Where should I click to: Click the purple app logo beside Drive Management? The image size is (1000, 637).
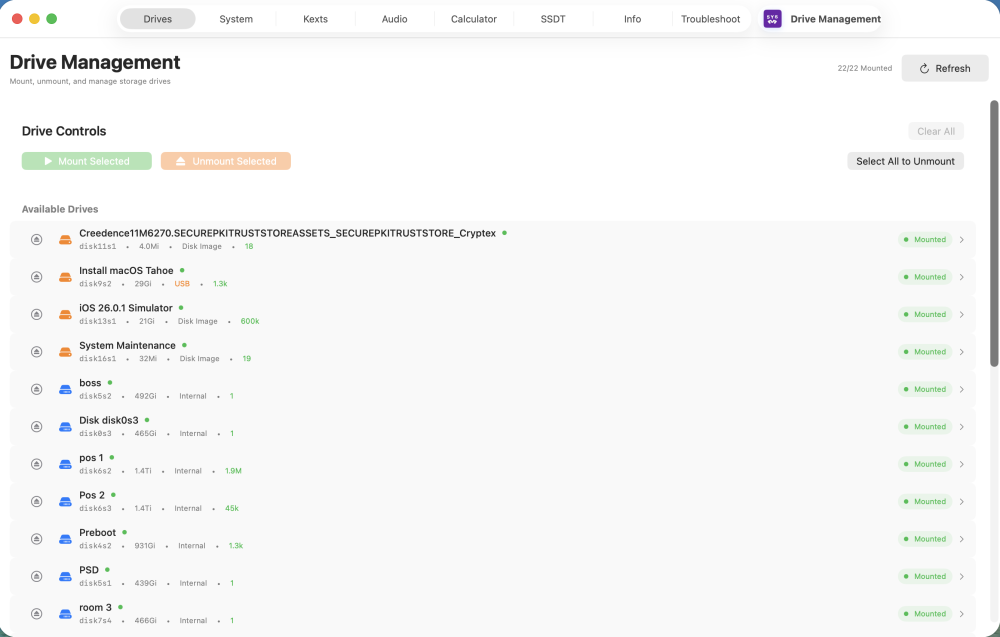click(772, 18)
